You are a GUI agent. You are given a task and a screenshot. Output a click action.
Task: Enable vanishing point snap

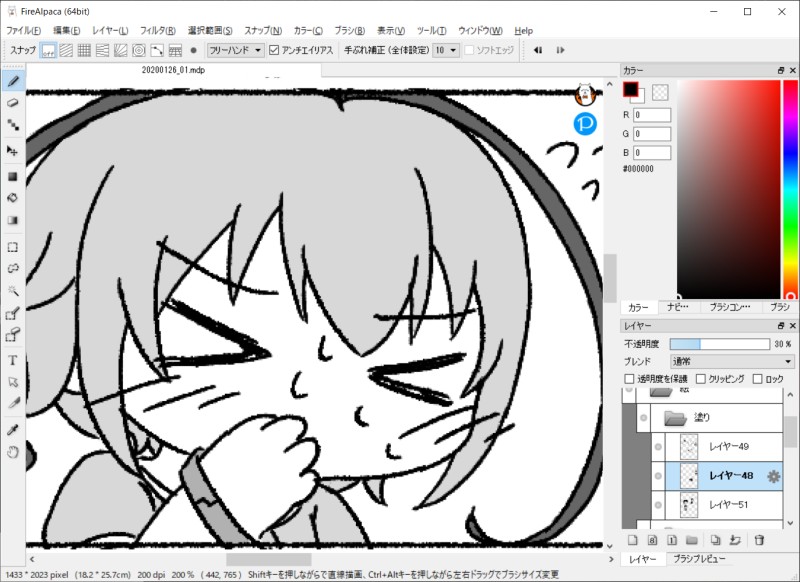[103, 50]
